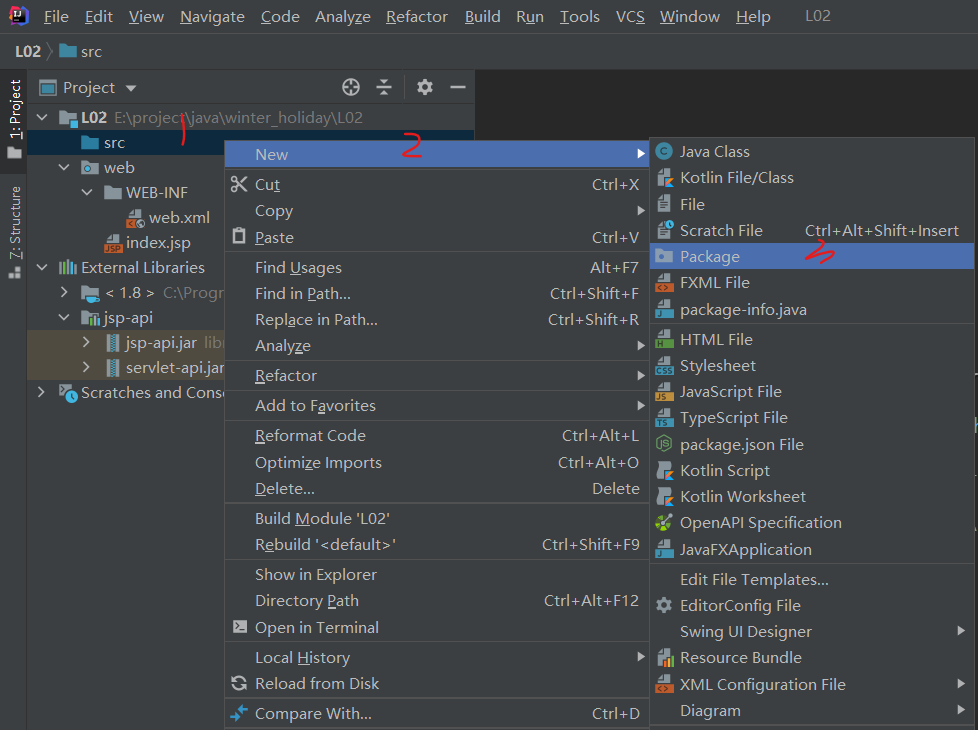This screenshot has width=978, height=730.
Task: Click the Package folder icon
Action: point(664,256)
